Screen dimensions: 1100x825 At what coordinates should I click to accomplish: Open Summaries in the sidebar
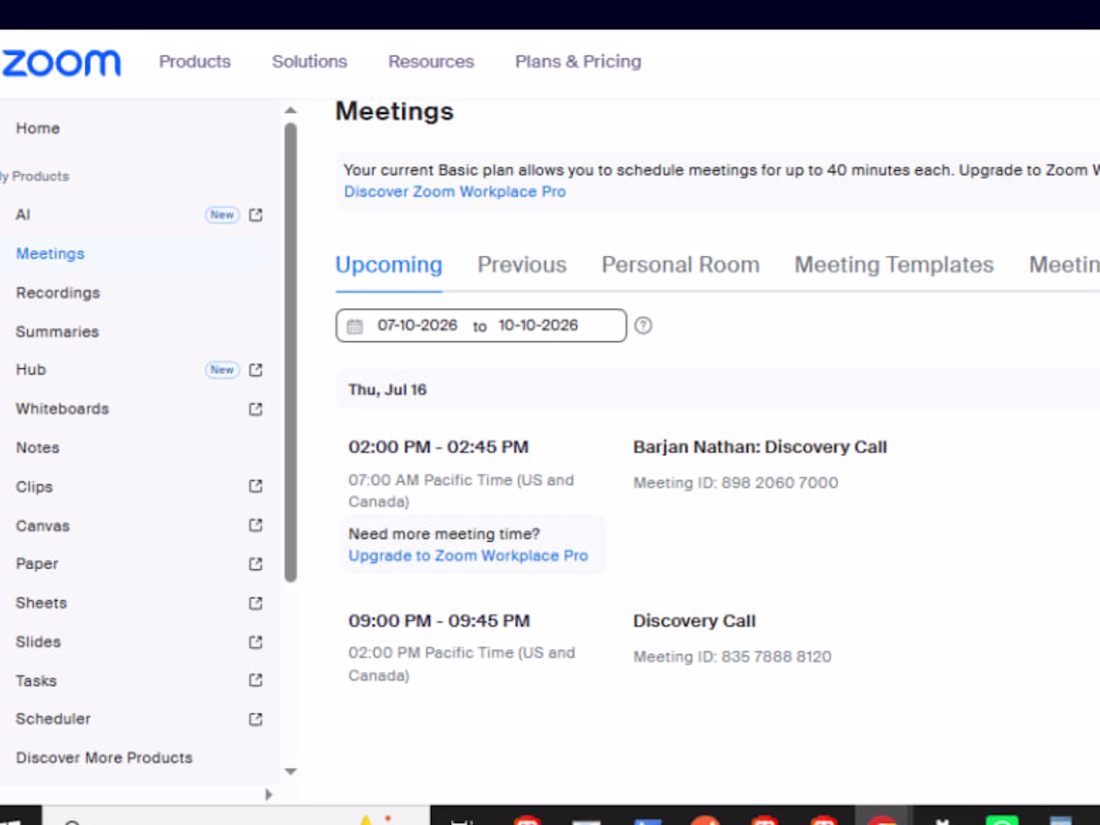[57, 332]
